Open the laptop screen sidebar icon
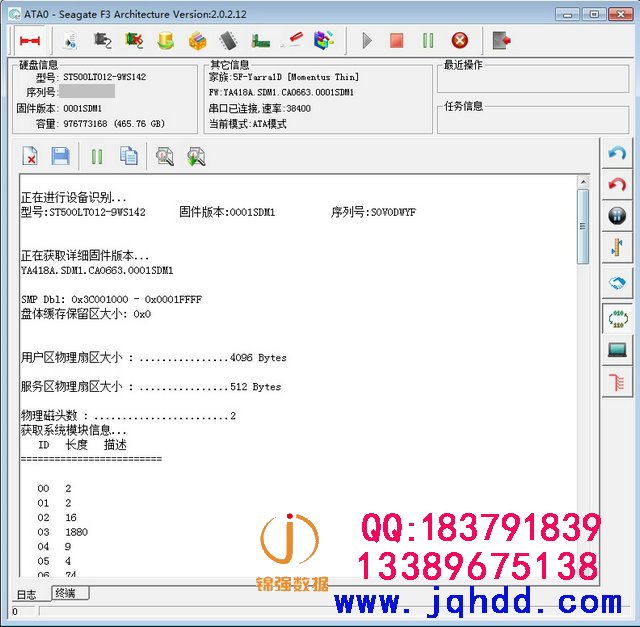This screenshot has width=640, height=627. [617, 350]
